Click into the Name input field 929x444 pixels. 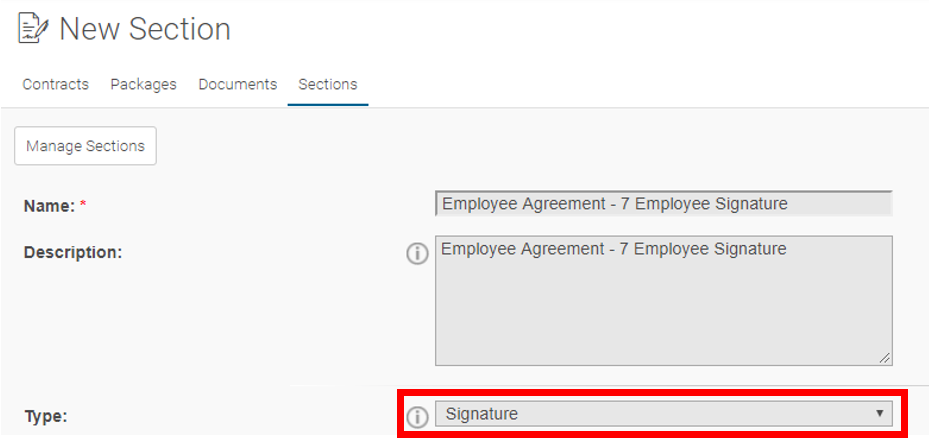click(x=664, y=204)
